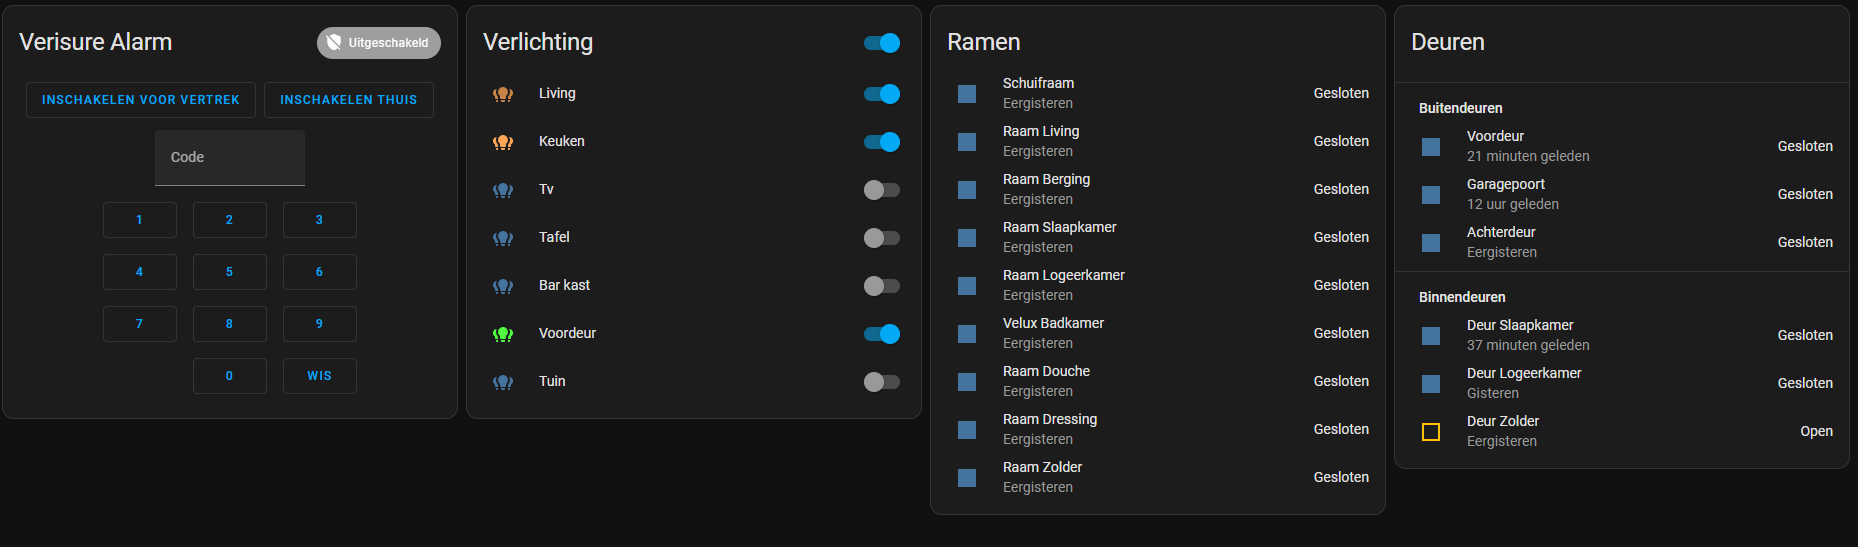Click the Tuin light bulb icon
This screenshot has height=547, width=1858.
click(x=503, y=382)
